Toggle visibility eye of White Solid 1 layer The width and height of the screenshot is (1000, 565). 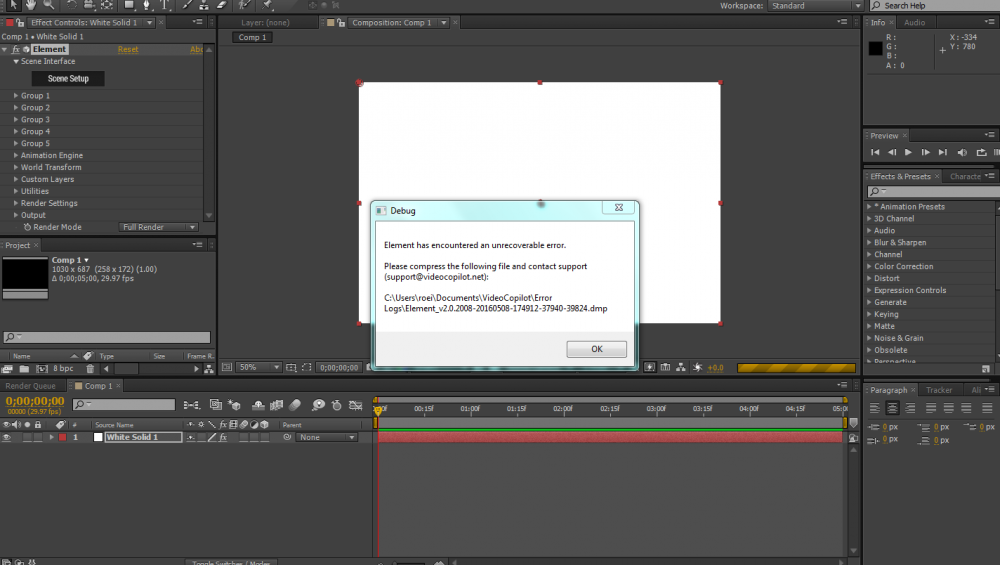coord(7,438)
